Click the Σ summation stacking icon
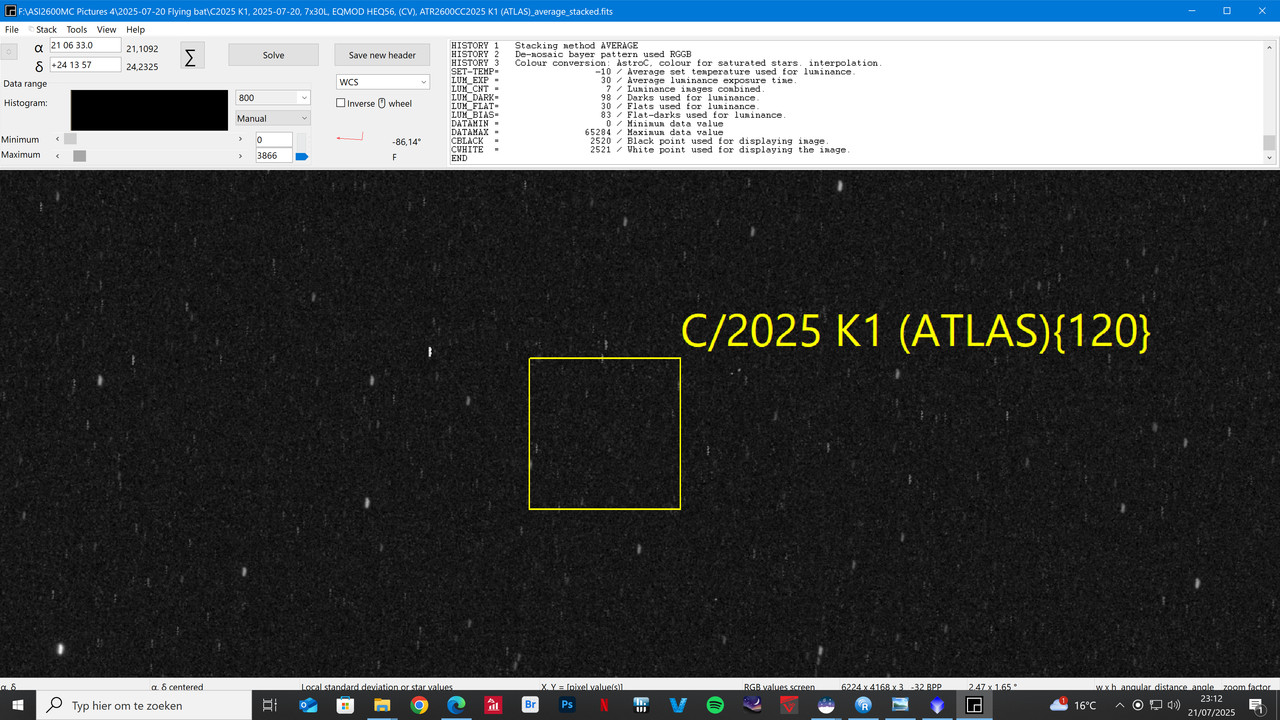Viewport: 1280px width, 720px height. [x=190, y=57]
